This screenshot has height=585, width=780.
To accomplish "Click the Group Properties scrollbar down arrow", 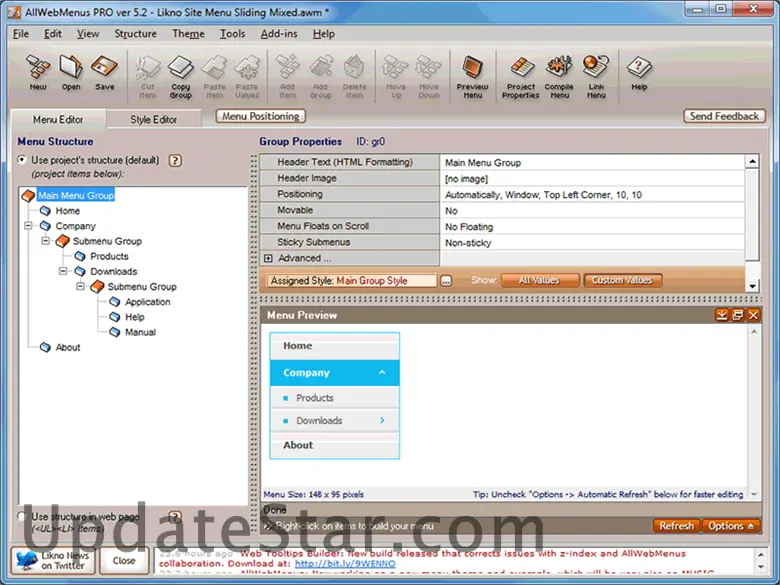I will pos(752,286).
